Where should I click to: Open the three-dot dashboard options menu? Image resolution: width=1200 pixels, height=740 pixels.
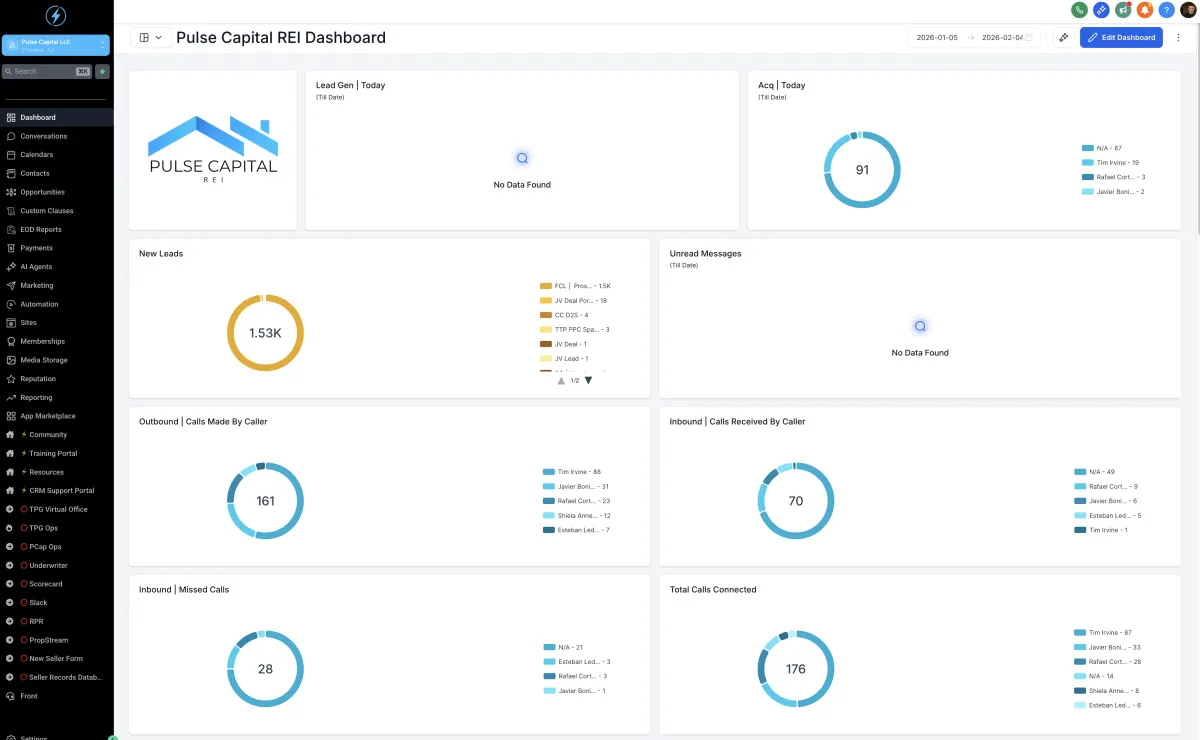(1178, 37)
